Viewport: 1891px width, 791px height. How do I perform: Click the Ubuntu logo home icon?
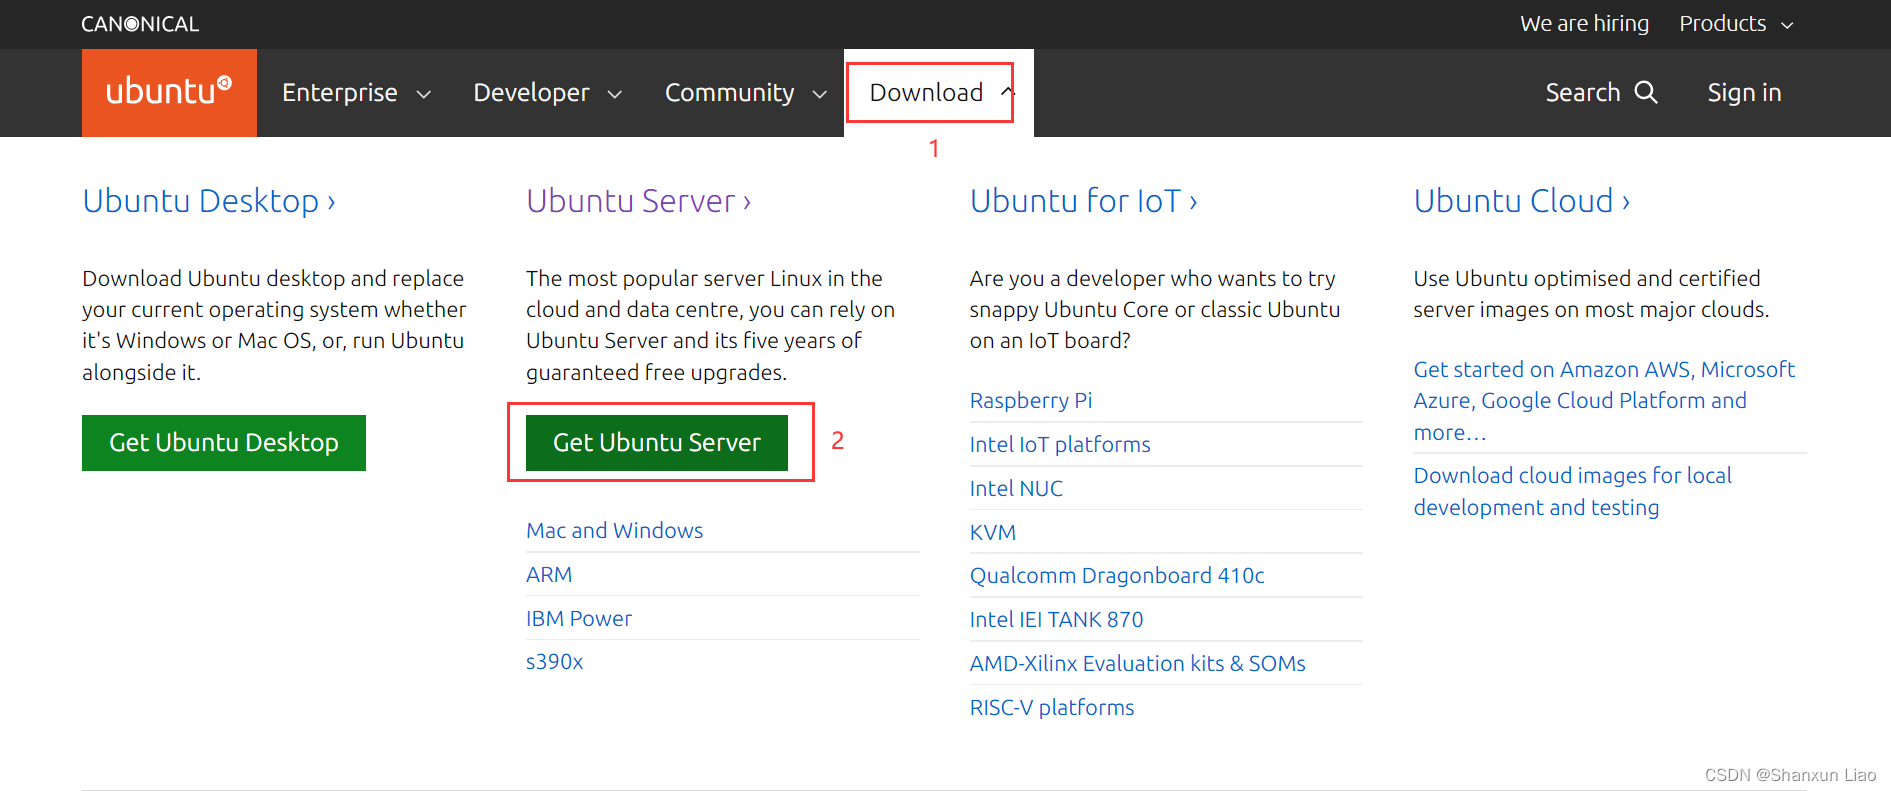coord(169,92)
